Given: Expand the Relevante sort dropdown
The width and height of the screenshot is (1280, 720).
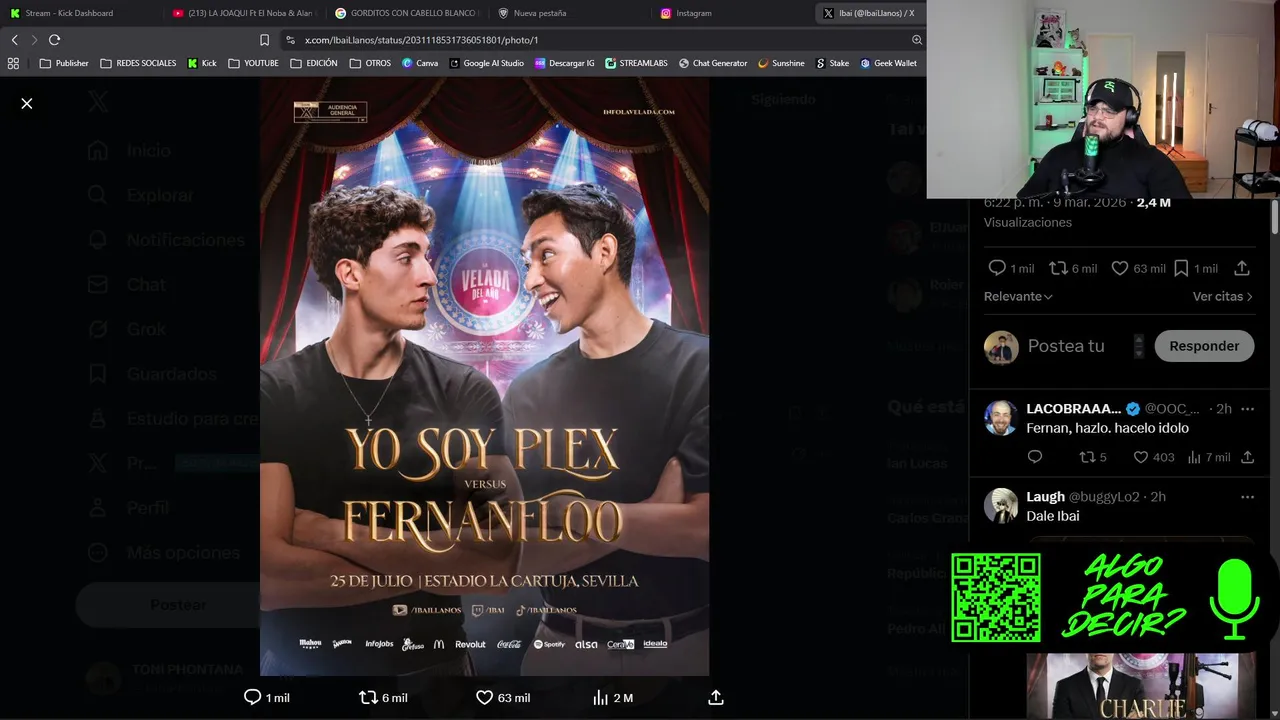Looking at the screenshot, I should pos(1018,296).
